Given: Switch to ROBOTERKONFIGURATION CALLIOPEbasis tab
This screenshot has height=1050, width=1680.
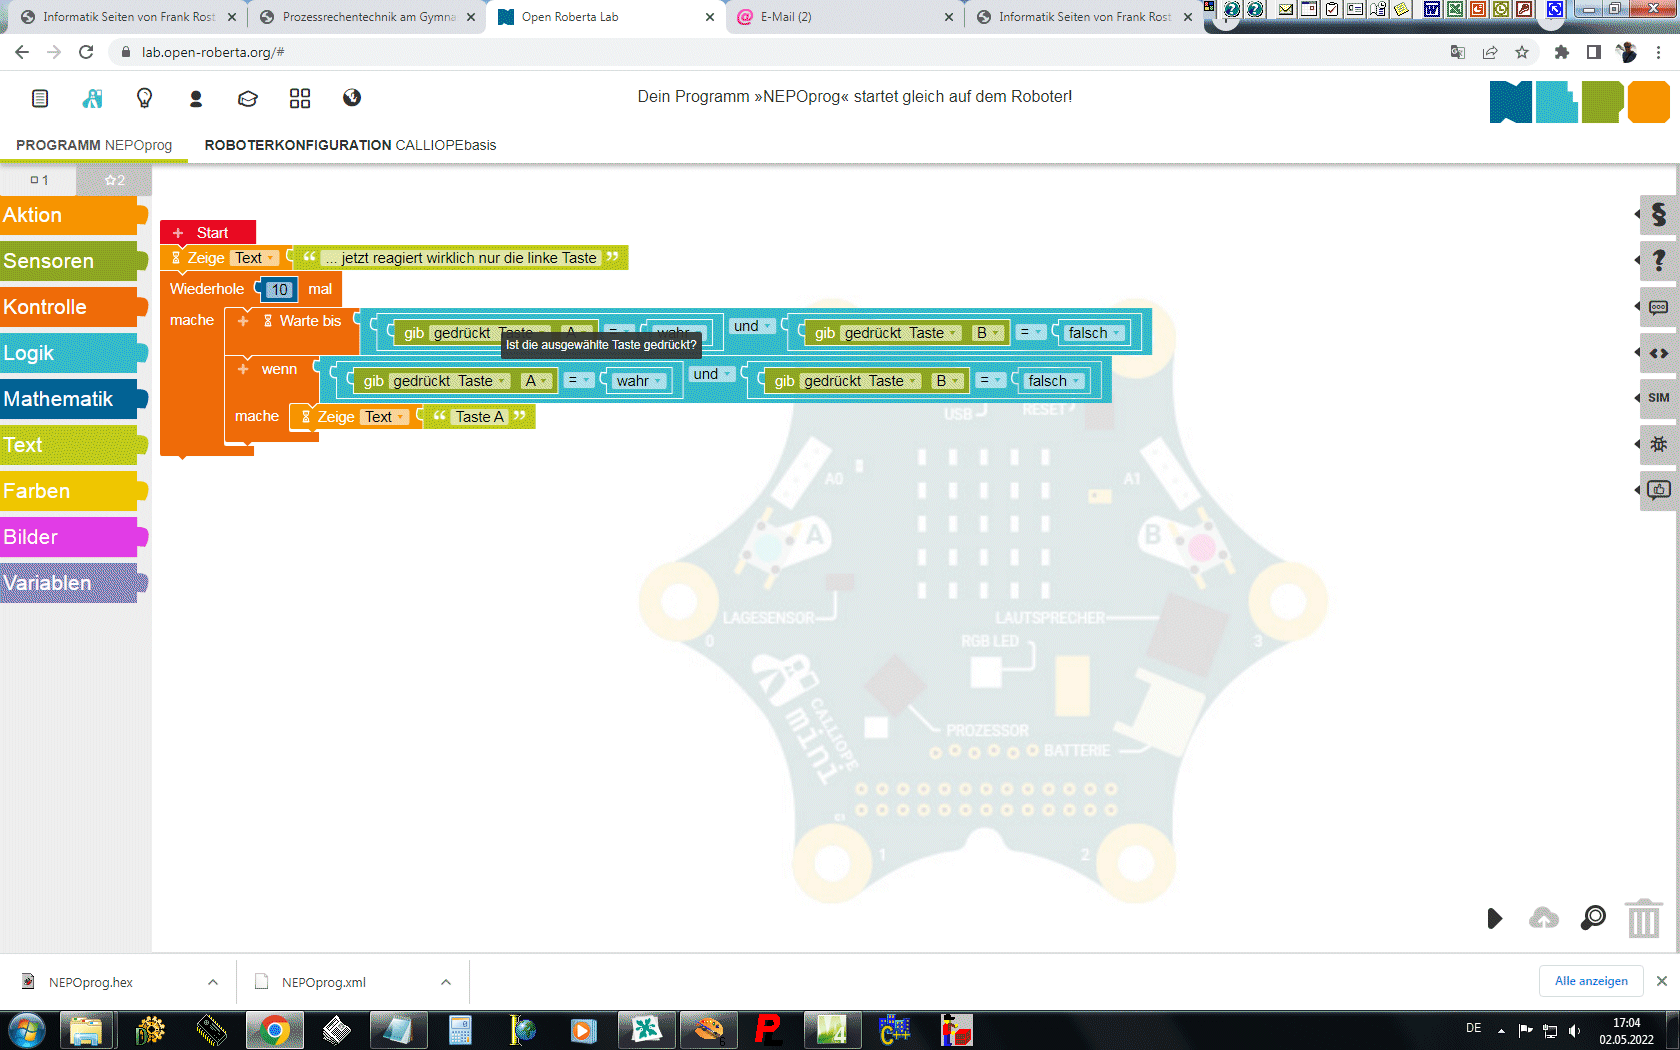Looking at the screenshot, I should (x=350, y=145).
